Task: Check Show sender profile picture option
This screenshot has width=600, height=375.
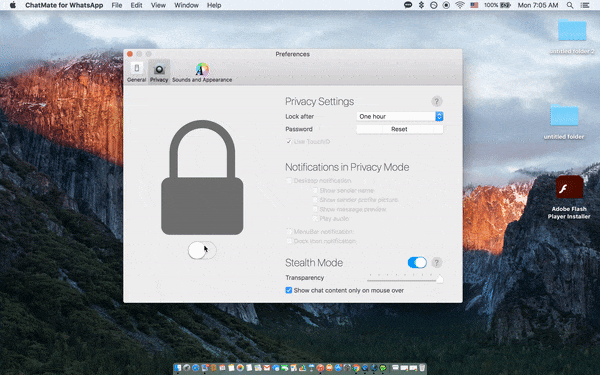Action: [315, 200]
